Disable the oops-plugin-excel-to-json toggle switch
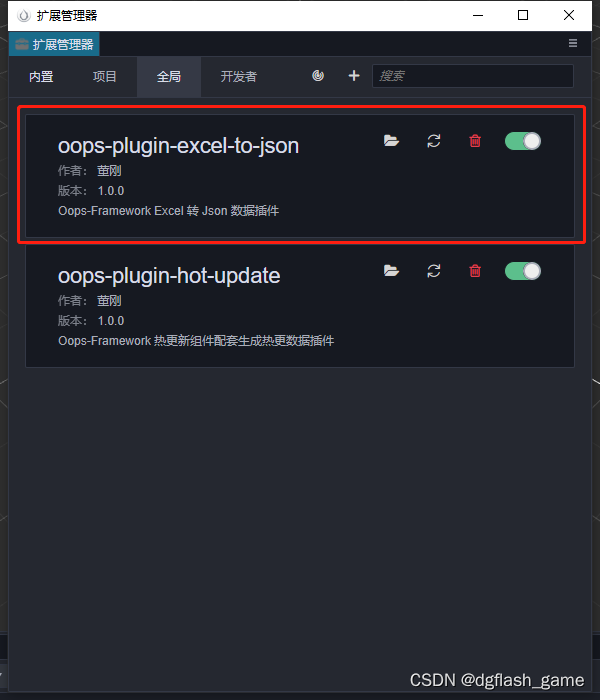 (523, 141)
